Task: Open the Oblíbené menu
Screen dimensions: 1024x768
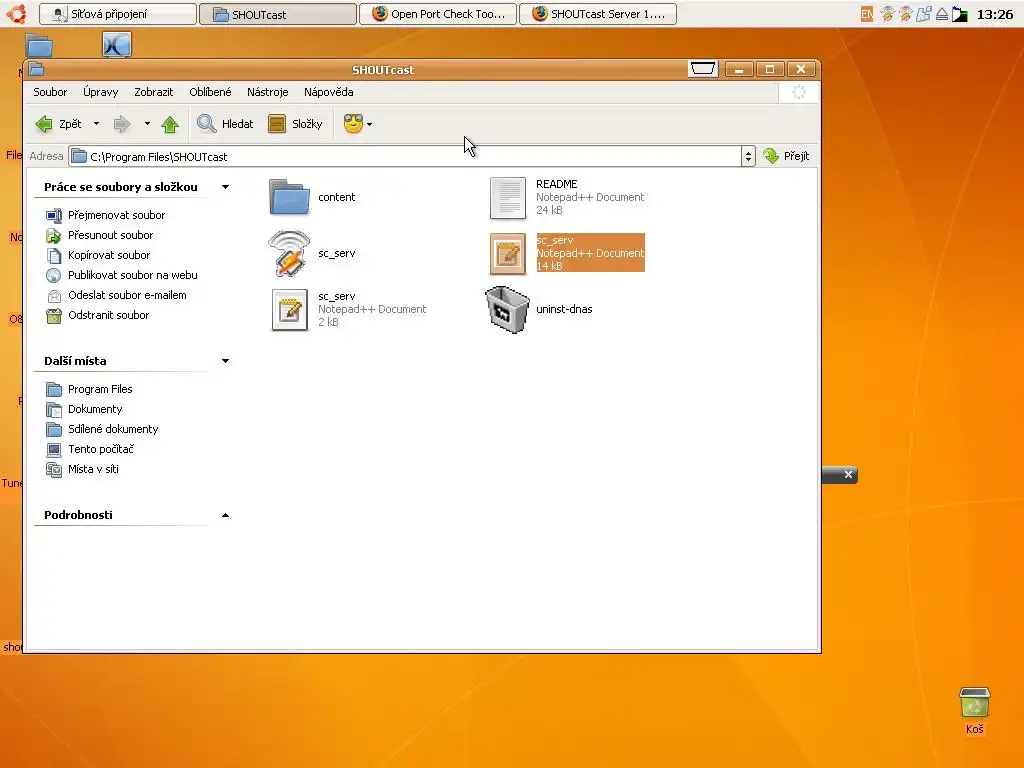Action: [x=210, y=92]
